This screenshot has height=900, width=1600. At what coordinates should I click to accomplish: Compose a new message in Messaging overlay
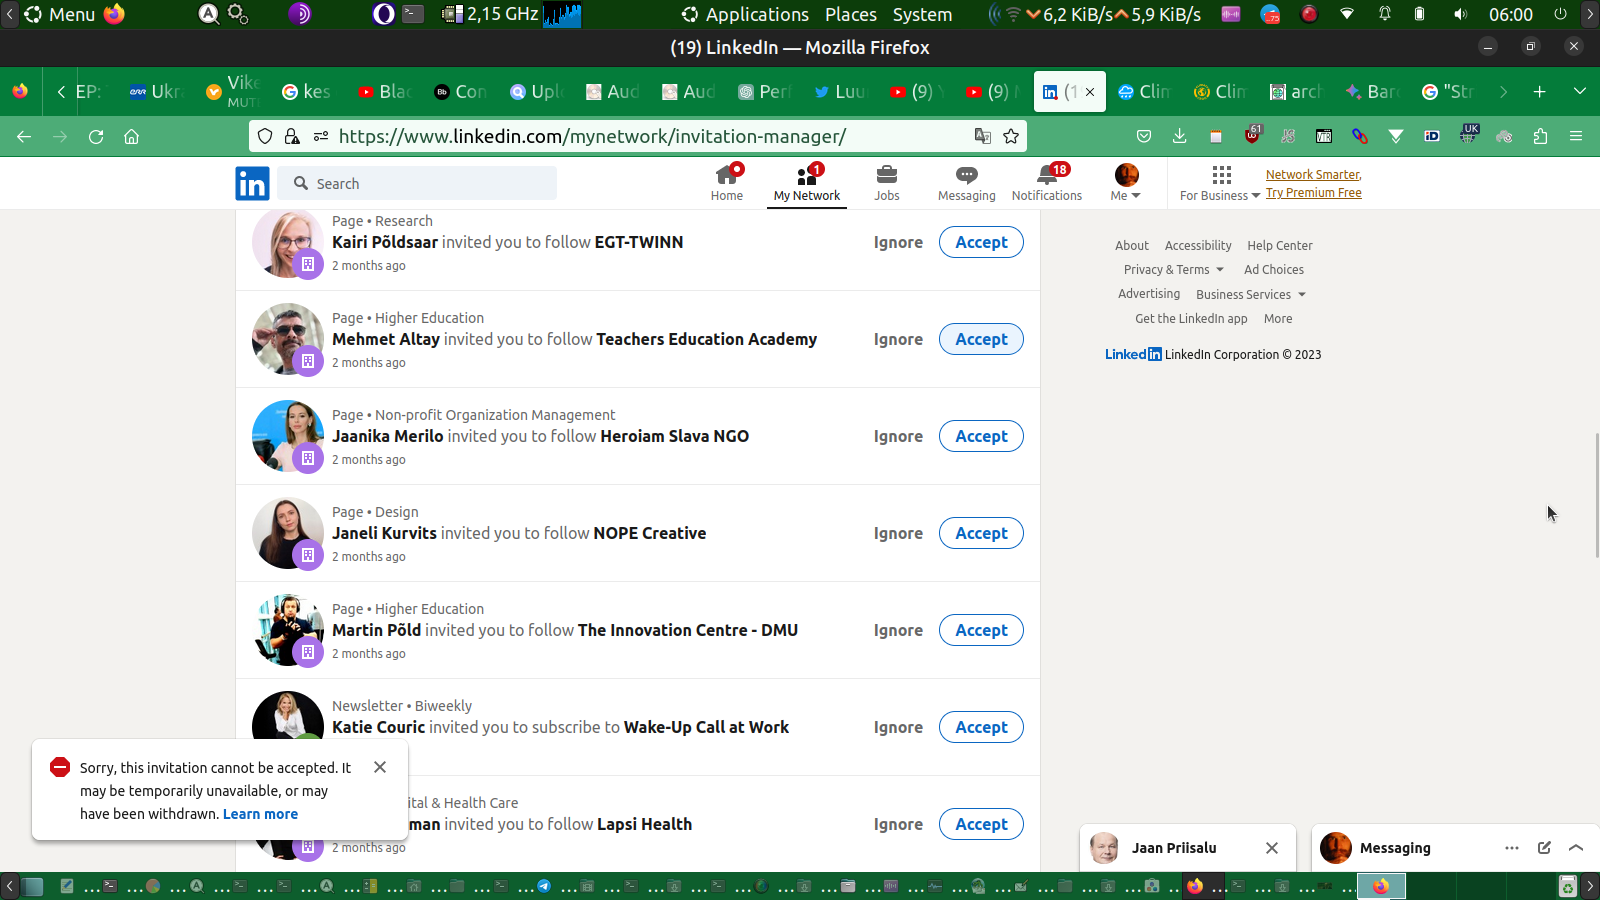pos(1544,848)
